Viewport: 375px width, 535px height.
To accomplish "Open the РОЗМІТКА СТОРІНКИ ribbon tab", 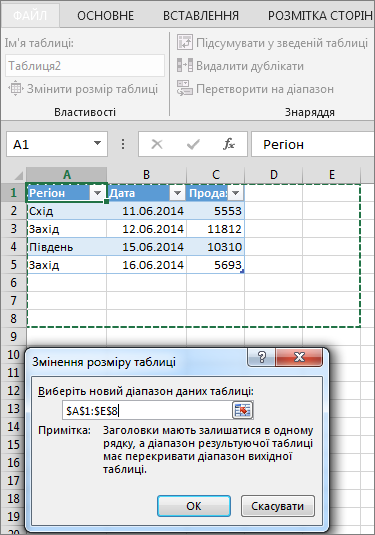I will [319, 16].
